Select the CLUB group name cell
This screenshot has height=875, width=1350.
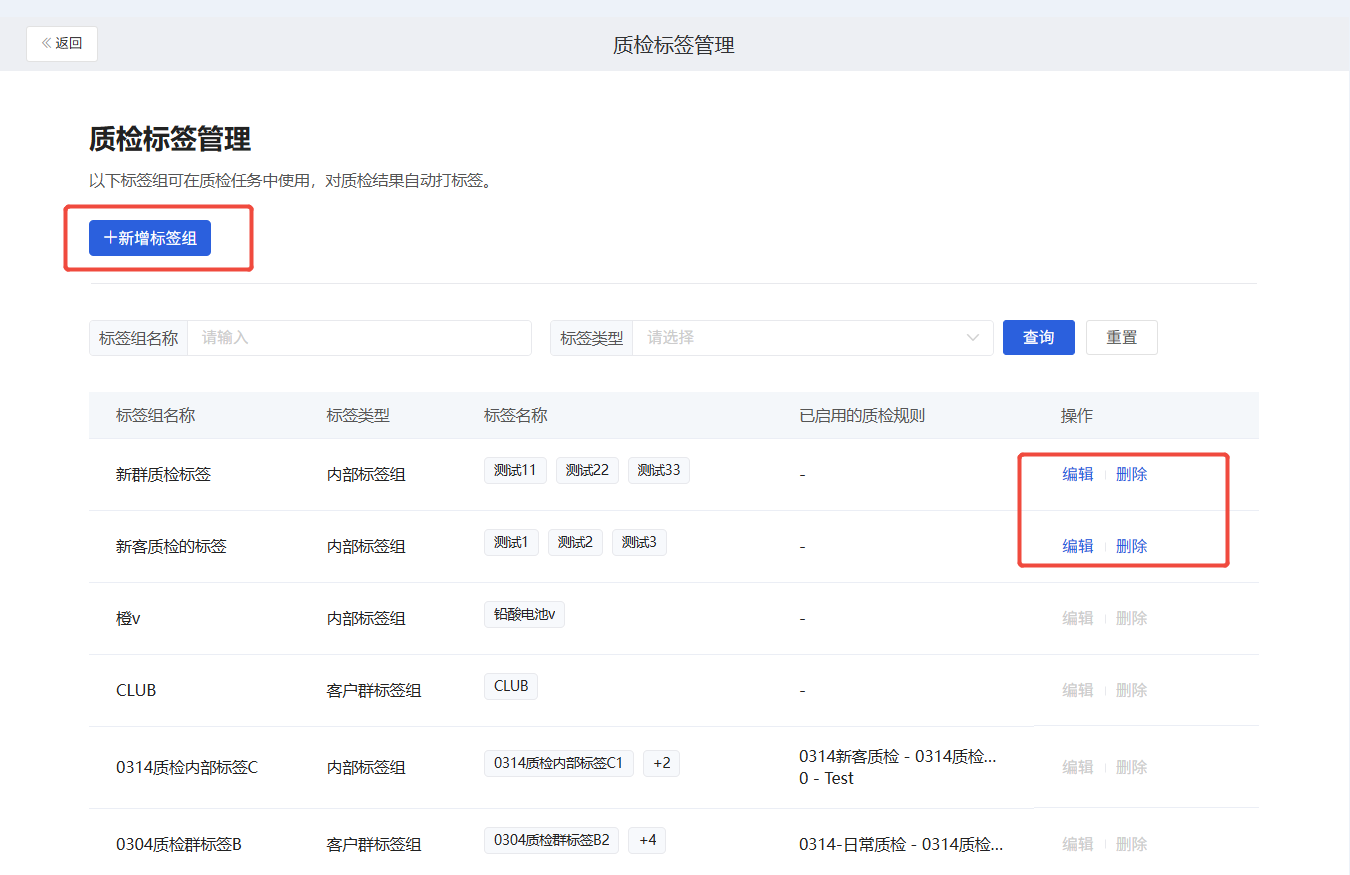pos(136,691)
